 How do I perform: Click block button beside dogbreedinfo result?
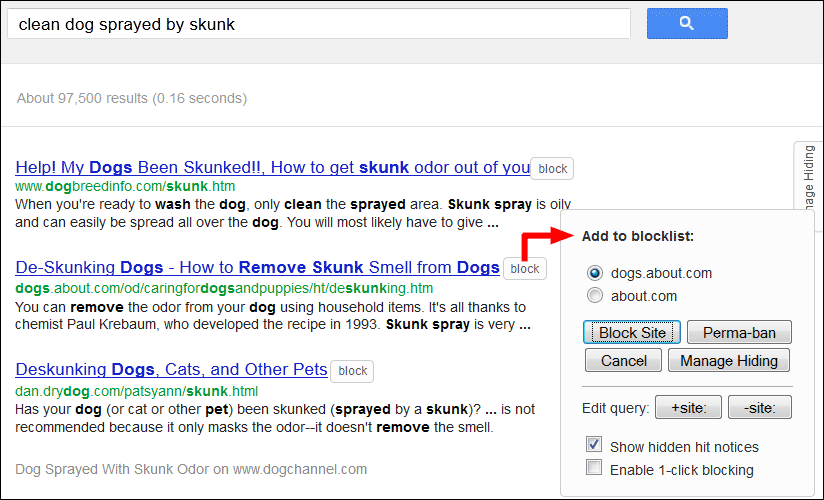pyautogui.click(x=552, y=169)
